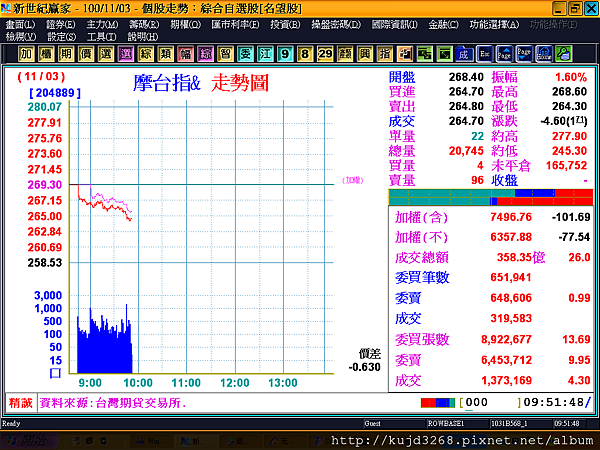Click the Windows 開始 Start button
600x450 pixels.
29,441
